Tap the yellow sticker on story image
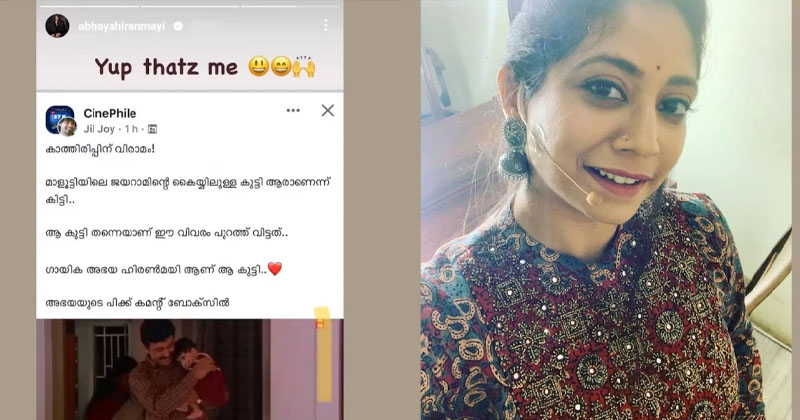The width and height of the screenshot is (800, 420). coord(322,354)
